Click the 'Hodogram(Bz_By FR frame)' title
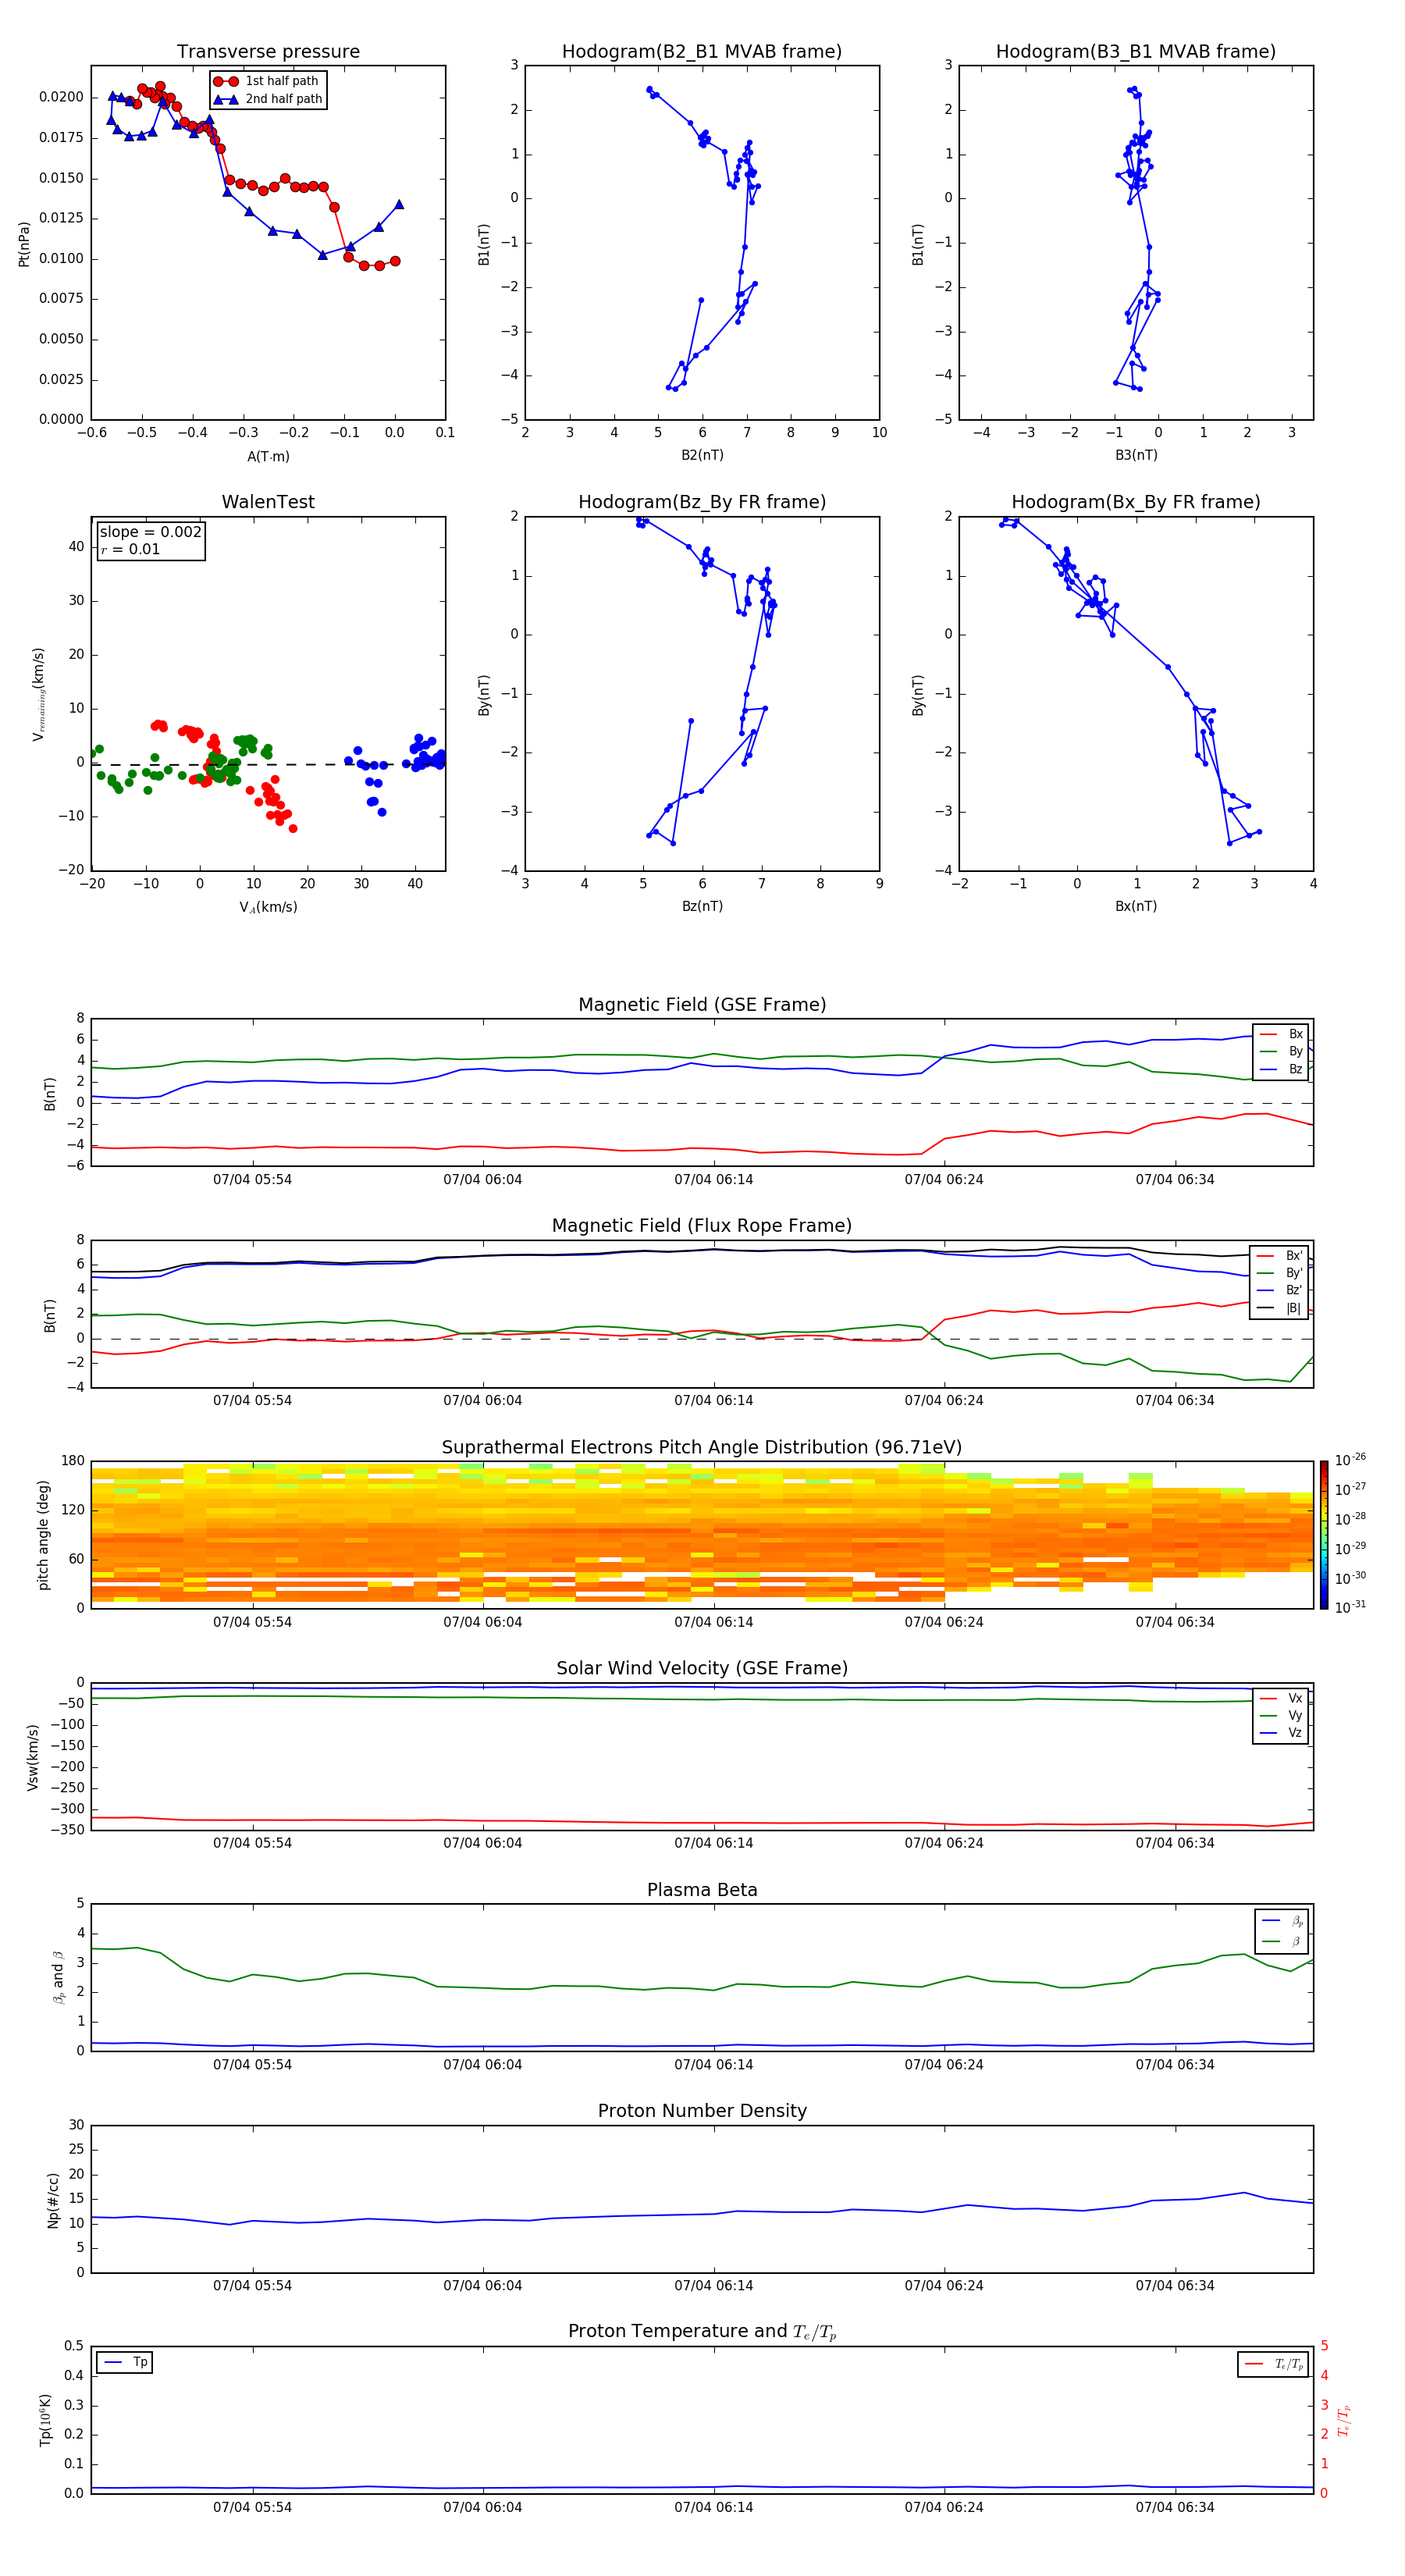The height and width of the screenshot is (2576, 1405). tap(702, 502)
